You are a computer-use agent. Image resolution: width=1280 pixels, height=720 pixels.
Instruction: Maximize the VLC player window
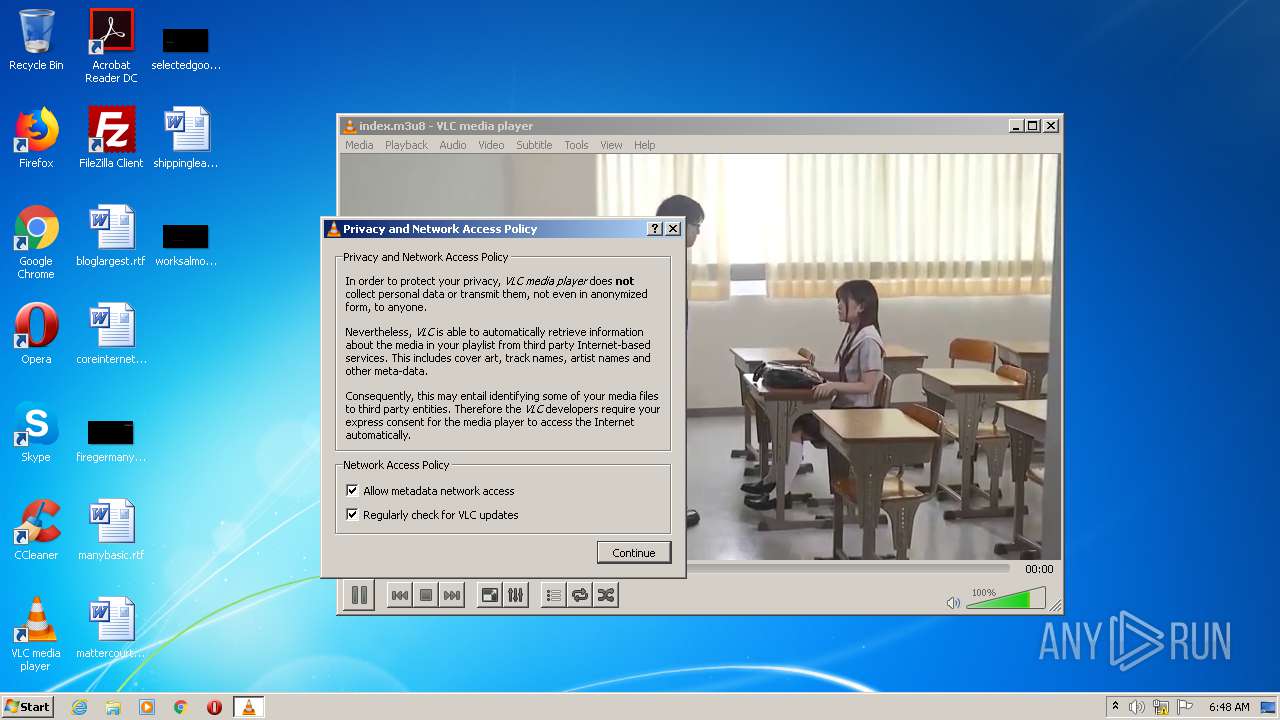tap(1033, 126)
